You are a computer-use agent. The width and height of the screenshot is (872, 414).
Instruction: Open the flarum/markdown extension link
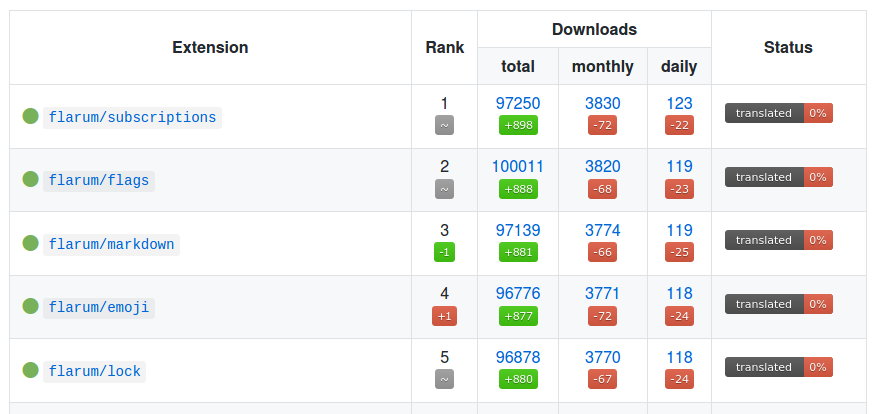click(x=111, y=244)
